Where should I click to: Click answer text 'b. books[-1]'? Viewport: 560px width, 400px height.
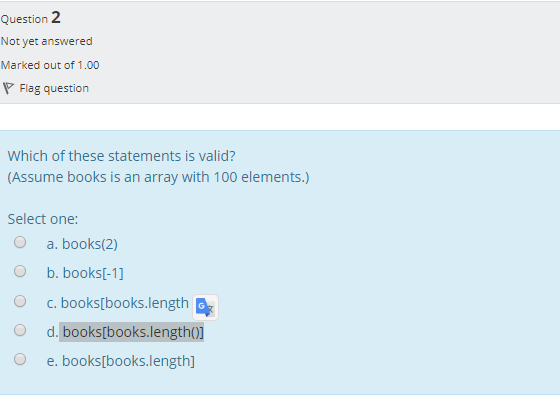pyautogui.click(x=85, y=273)
